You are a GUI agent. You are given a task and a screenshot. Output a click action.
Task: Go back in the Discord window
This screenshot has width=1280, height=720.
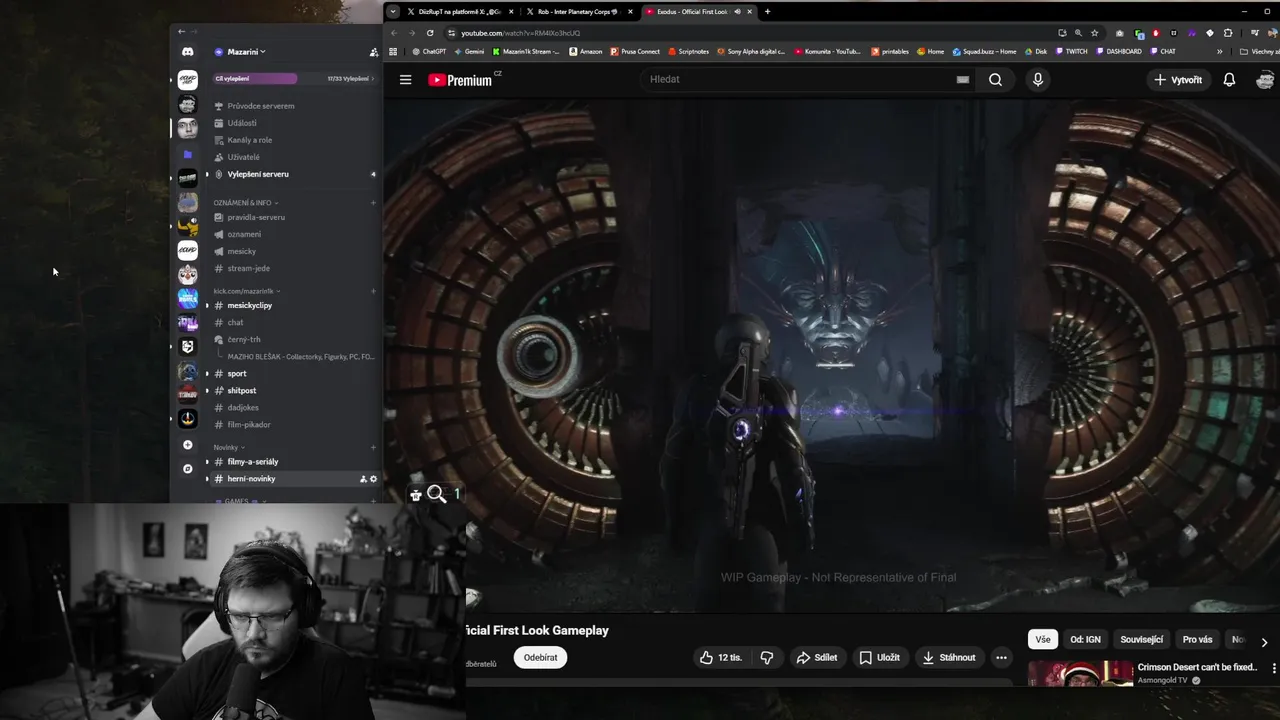coord(181,32)
